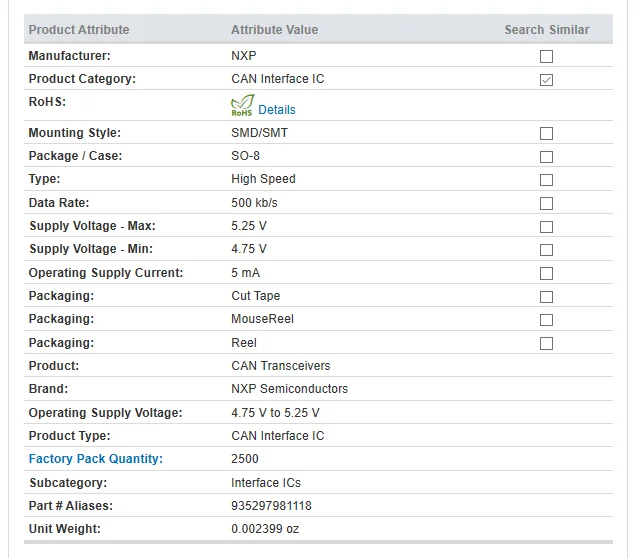This screenshot has height=558, width=641.
Task: Tick the Mounting Style SMD/SMT checkbox
Action: (x=546, y=133)
